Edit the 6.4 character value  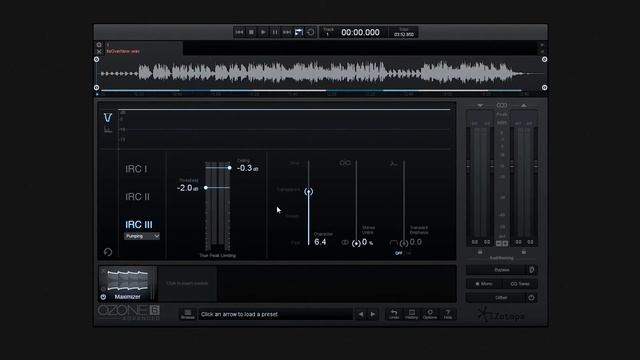tap(320, 242)
